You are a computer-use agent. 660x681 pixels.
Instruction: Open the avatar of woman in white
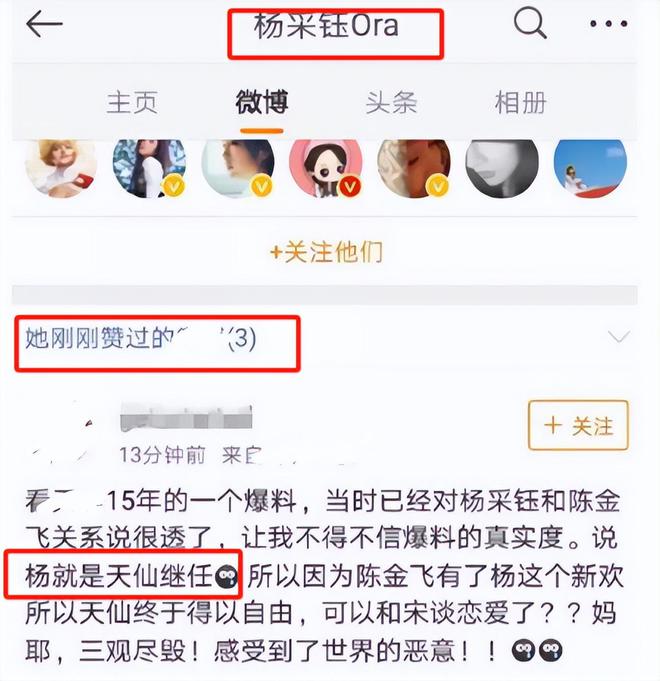(x=149, y=168)
